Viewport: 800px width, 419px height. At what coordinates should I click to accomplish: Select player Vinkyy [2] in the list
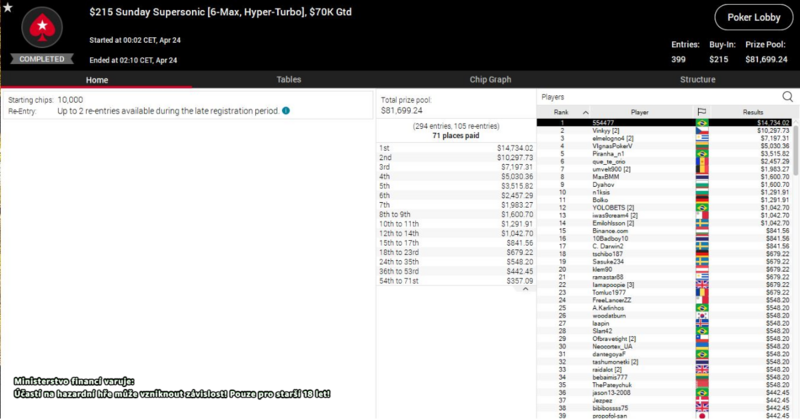605,131
